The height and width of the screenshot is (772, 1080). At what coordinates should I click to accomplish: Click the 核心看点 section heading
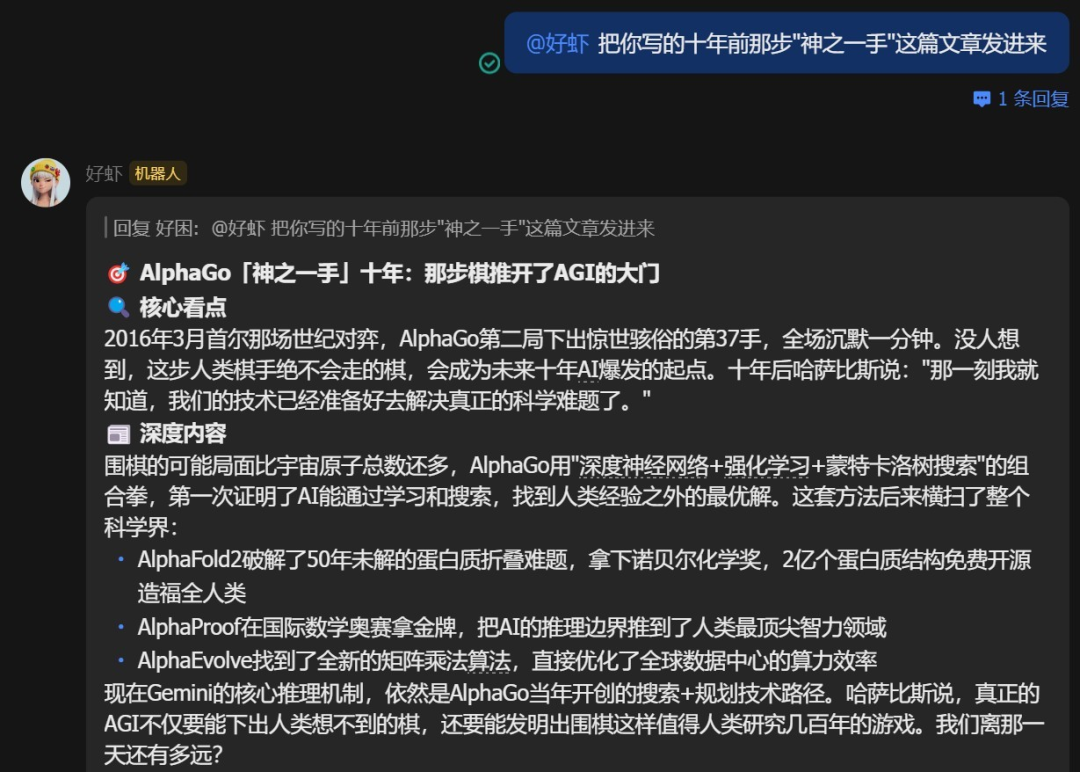click(x=183, y=307)
